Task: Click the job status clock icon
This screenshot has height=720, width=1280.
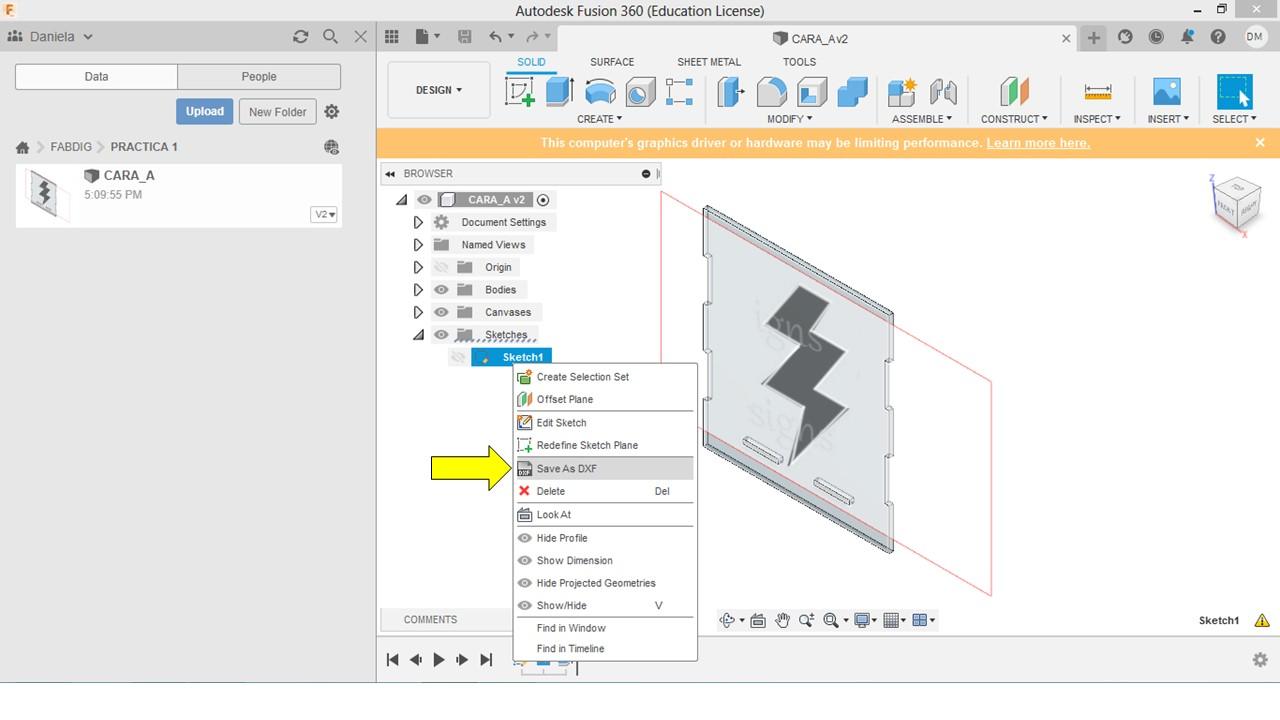Action: coord(1156,37)
